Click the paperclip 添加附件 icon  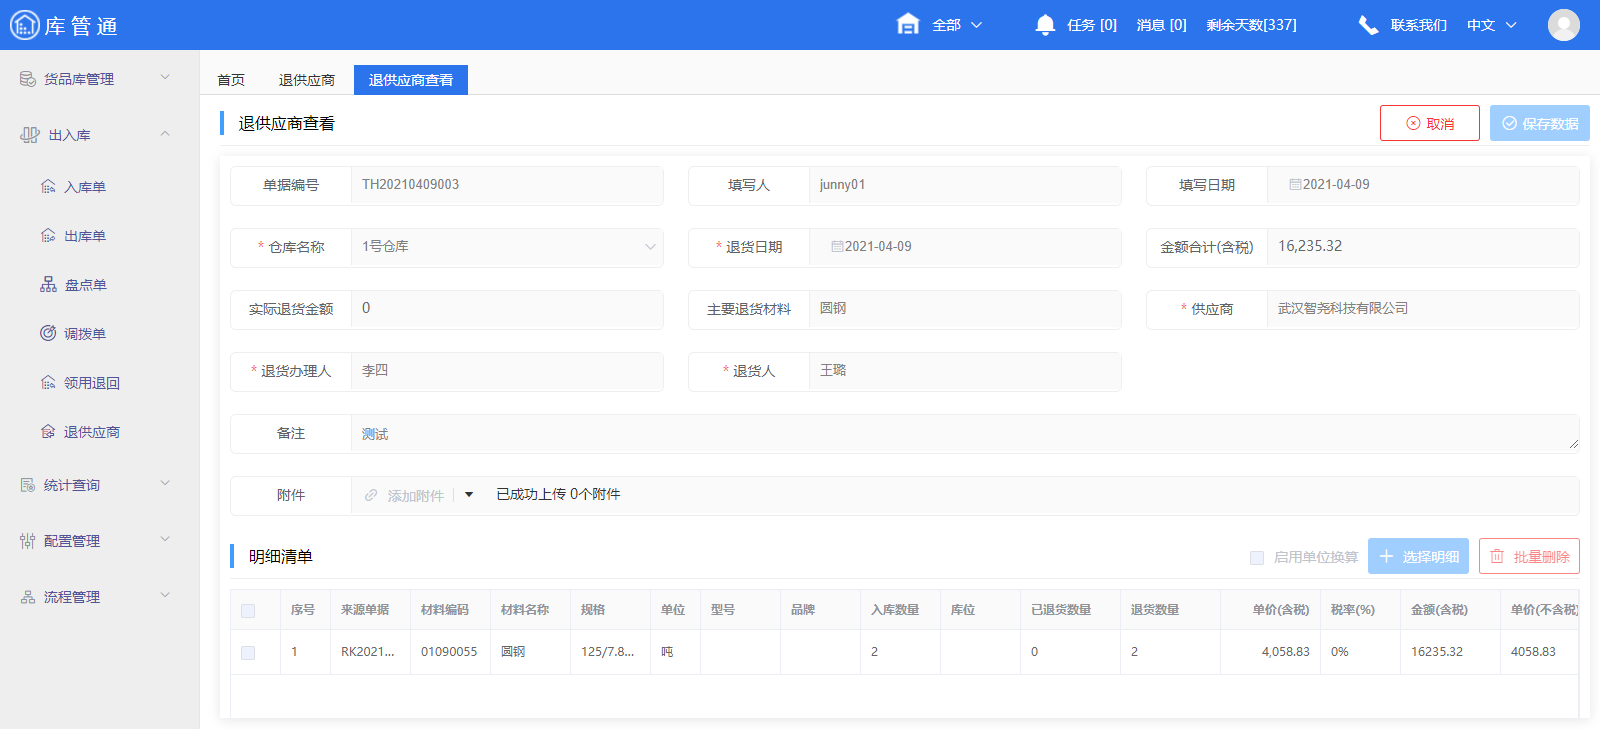371,496
